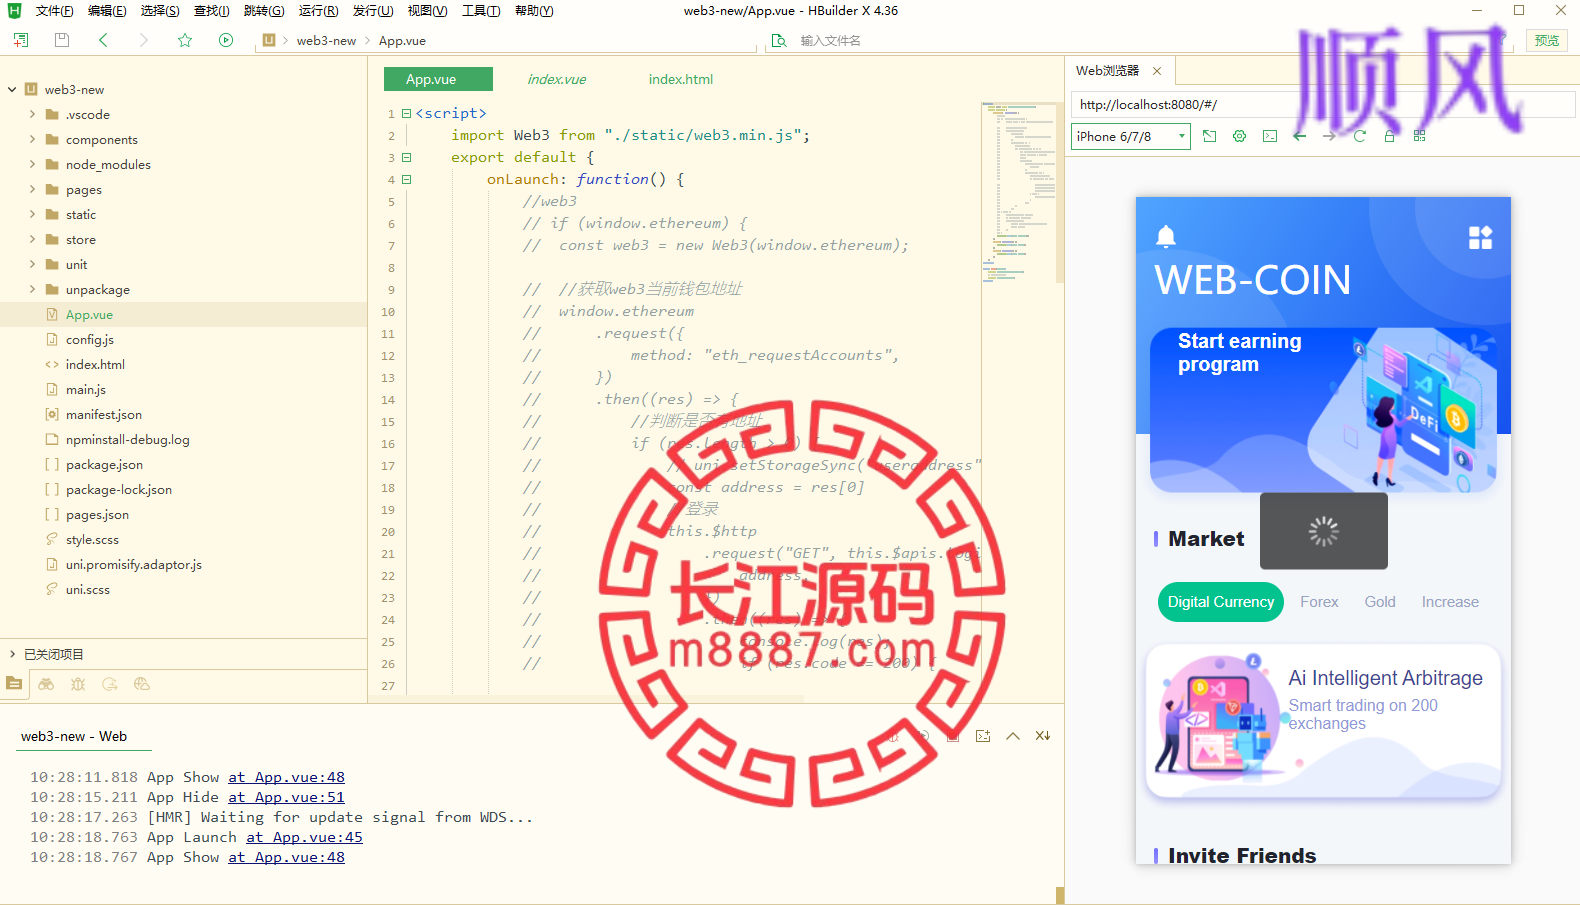Click the file search icon beside input
Image resolution: width=1580 pixels, height=905 pixels.
tap(779, 41)
